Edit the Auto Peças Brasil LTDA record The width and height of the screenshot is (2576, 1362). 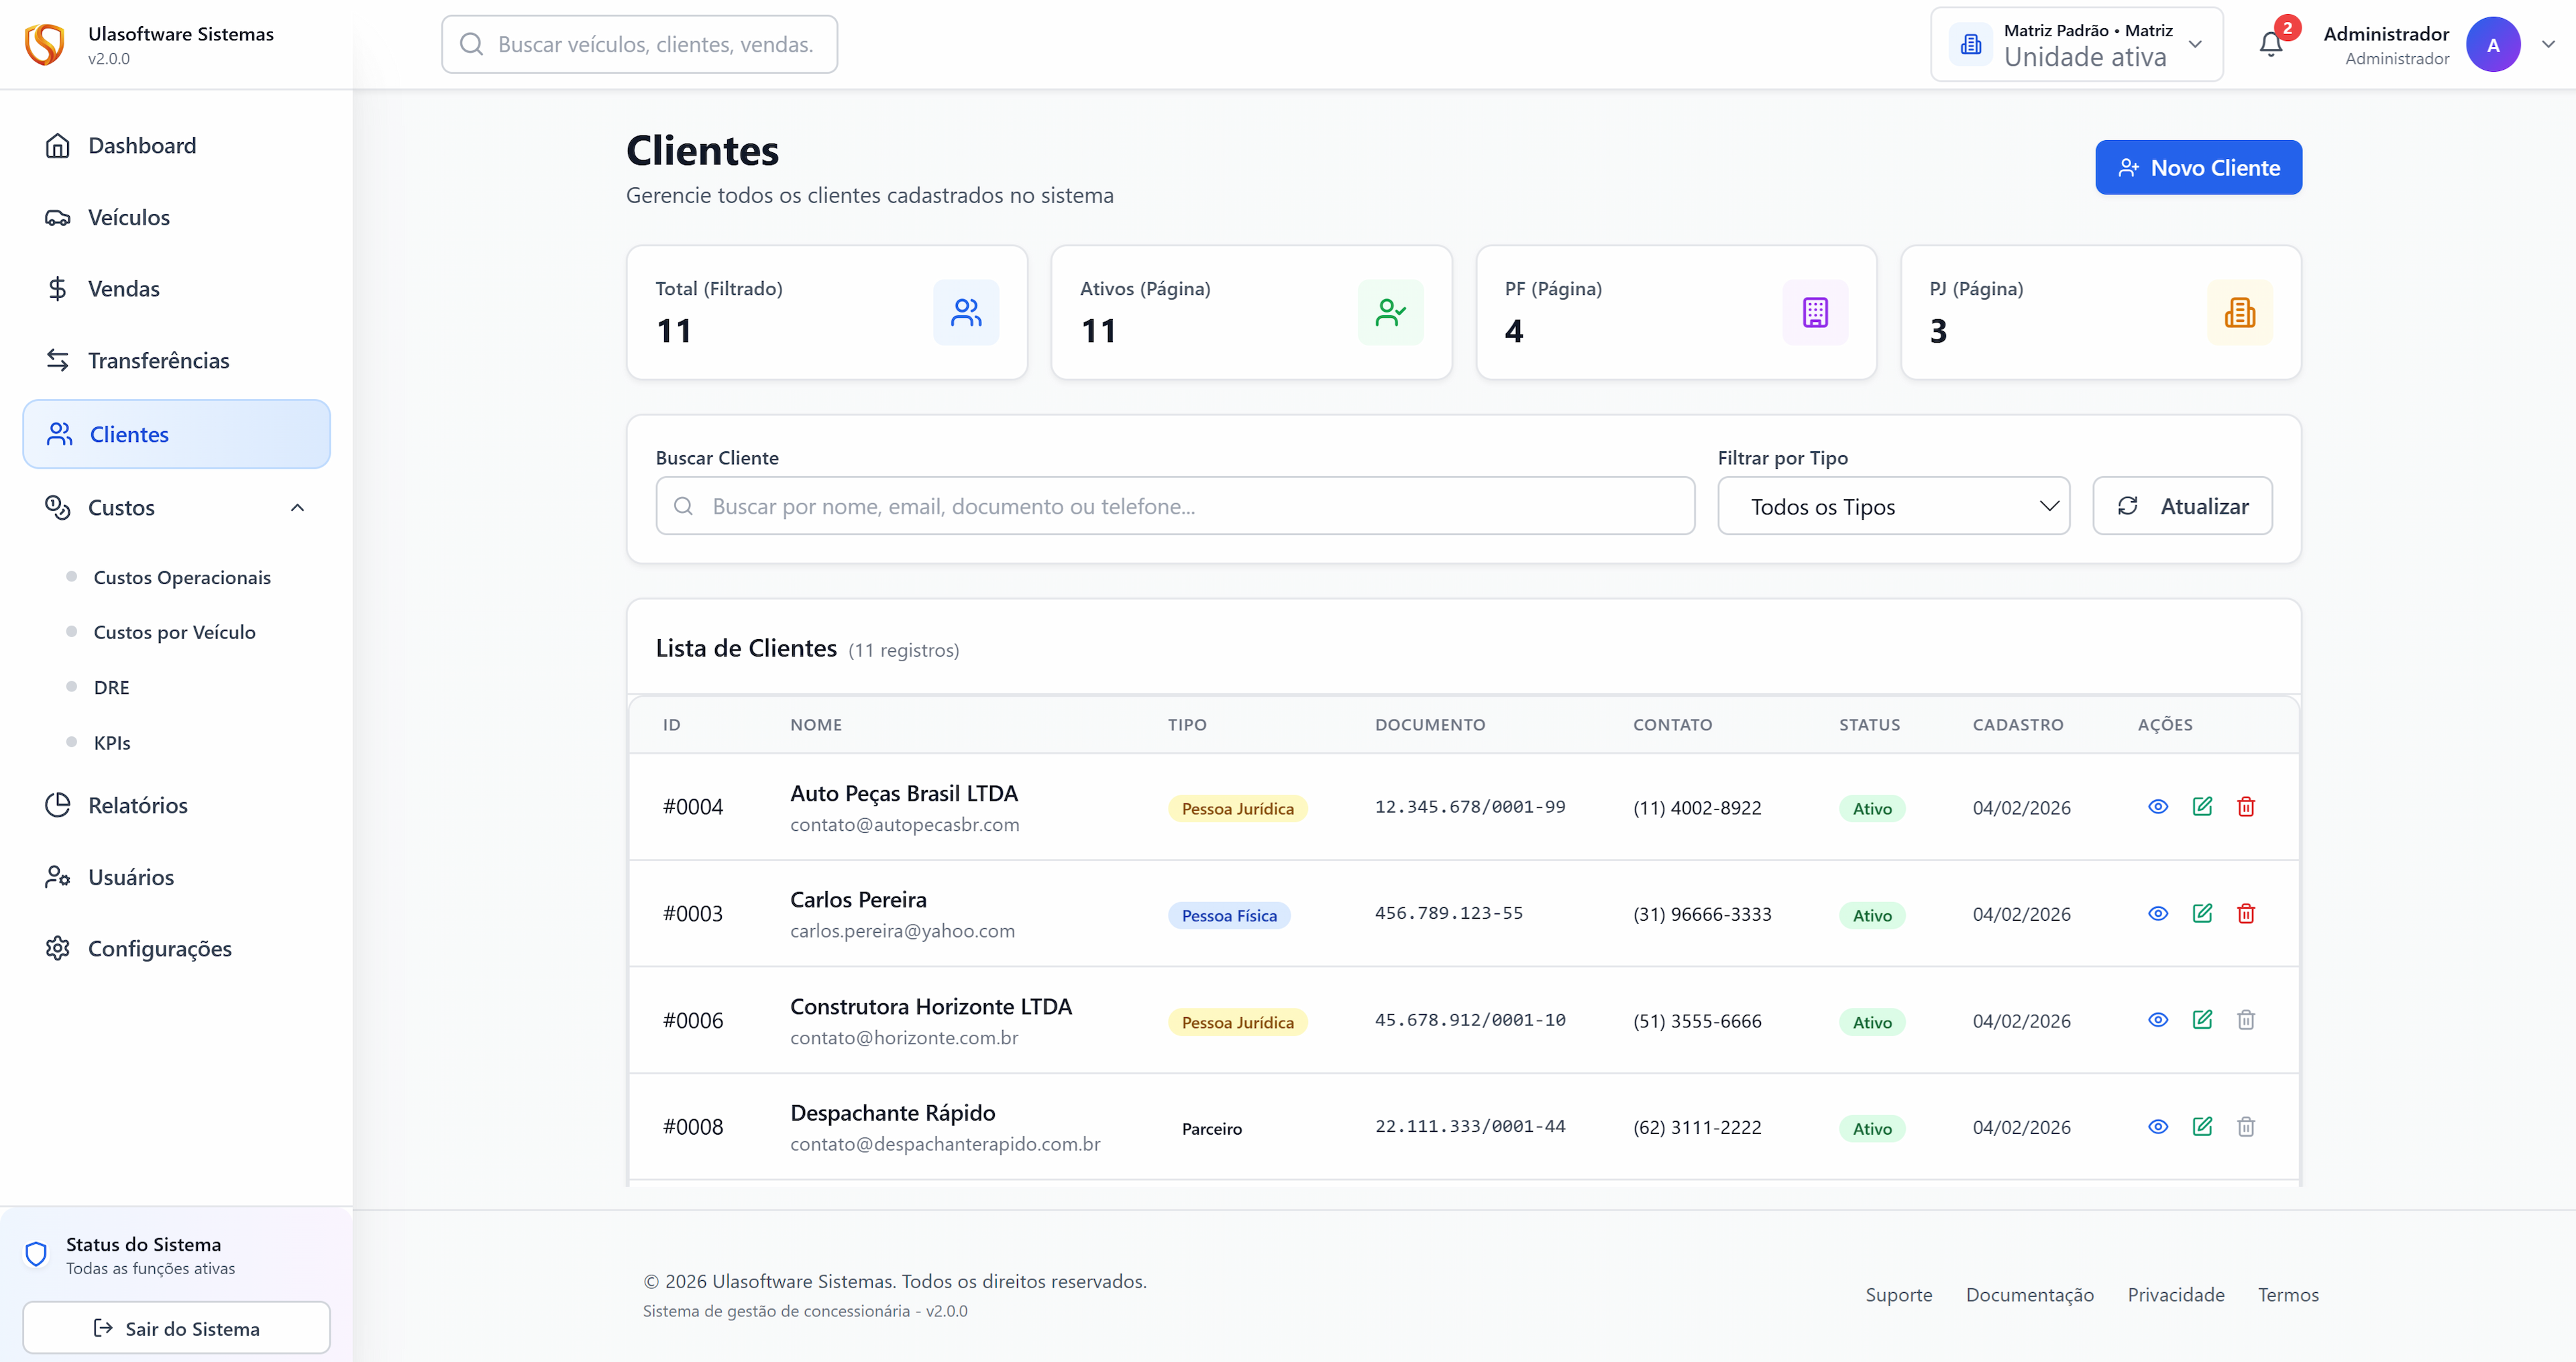coord(2202,806)
